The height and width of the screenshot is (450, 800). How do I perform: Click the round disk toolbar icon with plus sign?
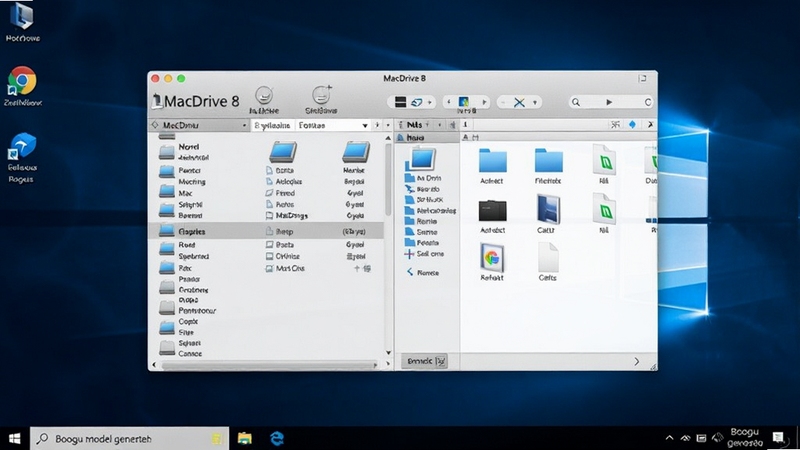pyautogui.click(x=321, y=94)
